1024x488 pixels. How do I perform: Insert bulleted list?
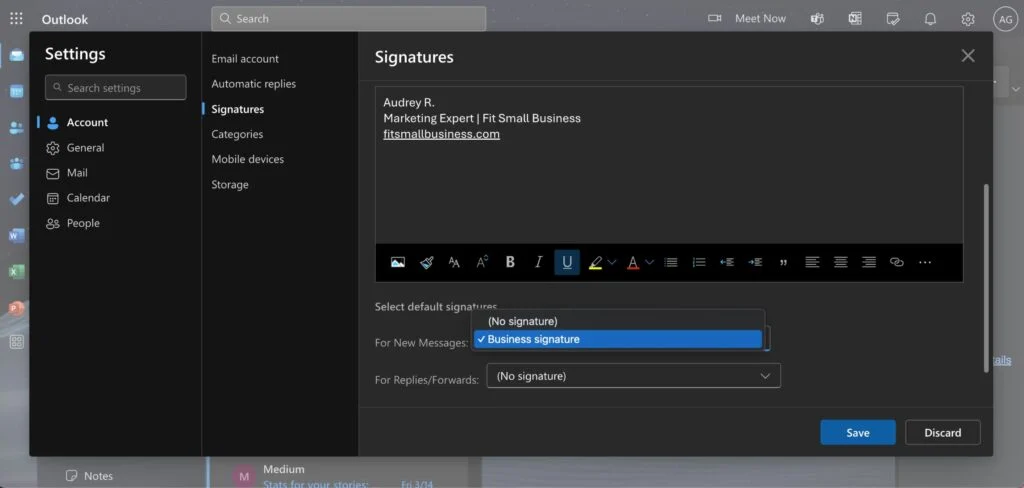671,262
